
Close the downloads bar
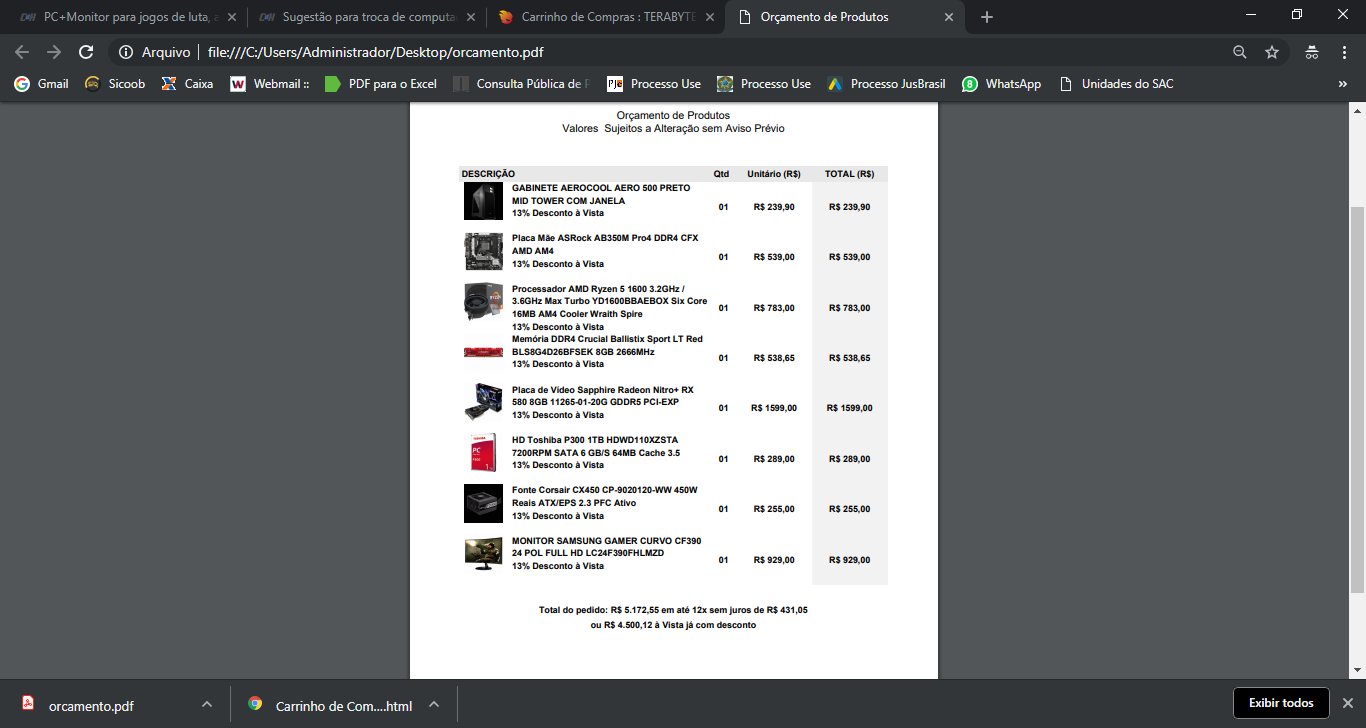(x=1347, y=703)
